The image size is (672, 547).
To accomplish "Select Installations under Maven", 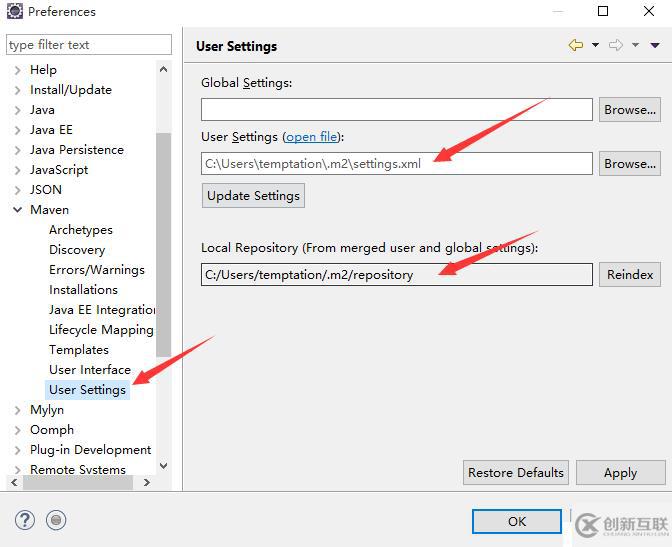I will tap(83, 290).
